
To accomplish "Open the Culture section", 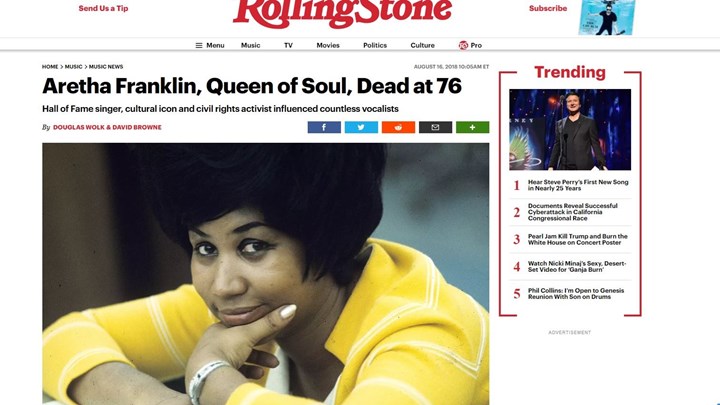I will (x=422, y=45).
